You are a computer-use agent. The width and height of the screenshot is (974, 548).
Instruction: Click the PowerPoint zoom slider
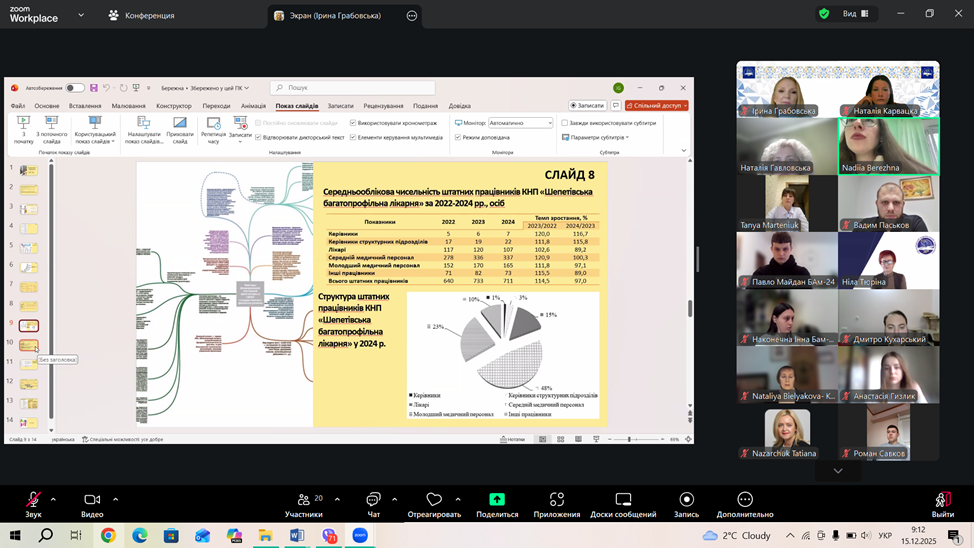click(x=629, y=439)
